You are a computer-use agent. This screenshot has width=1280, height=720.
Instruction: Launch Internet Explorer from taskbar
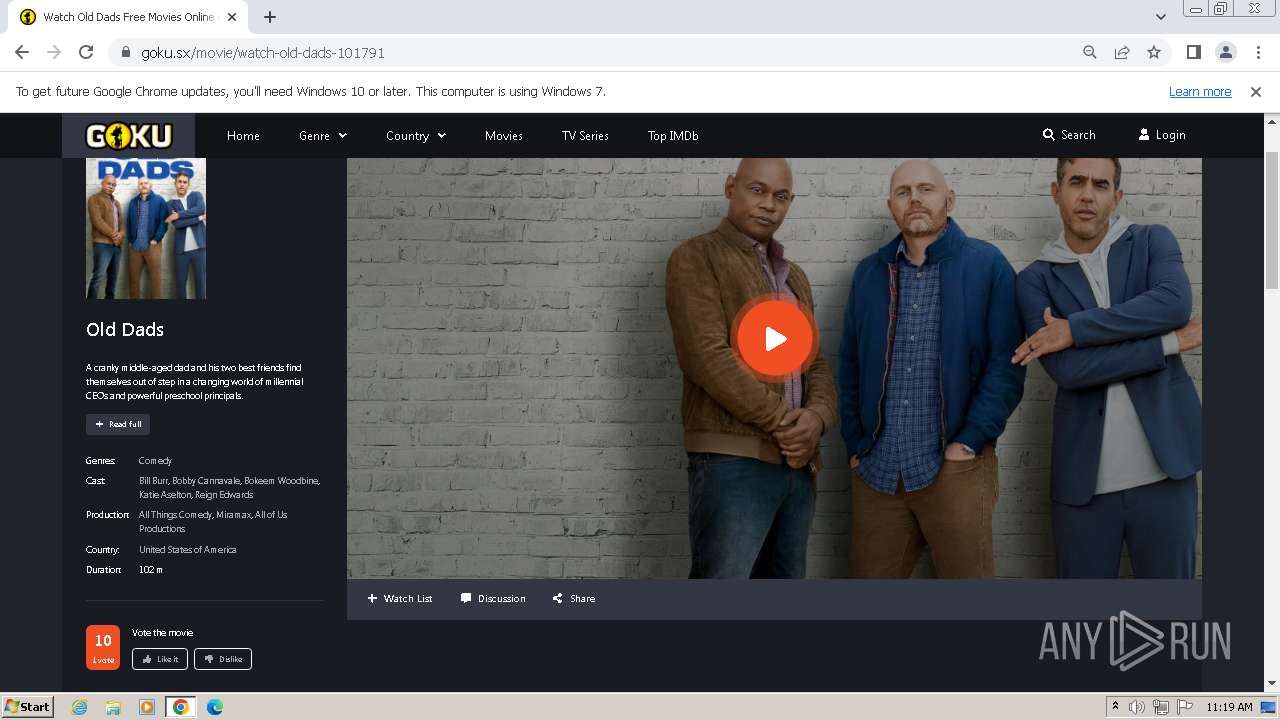point(79,707)
